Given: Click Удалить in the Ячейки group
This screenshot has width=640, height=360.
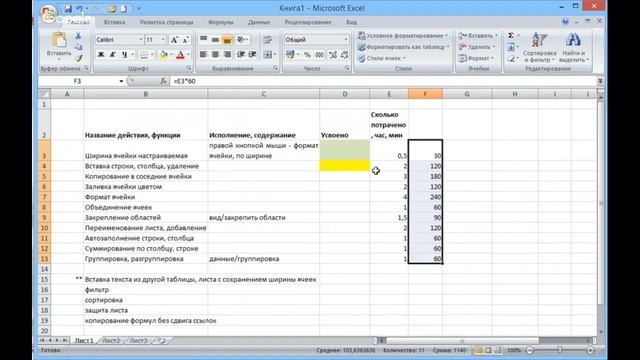Looking at the screenshot, I should click(x=476, y=47).
